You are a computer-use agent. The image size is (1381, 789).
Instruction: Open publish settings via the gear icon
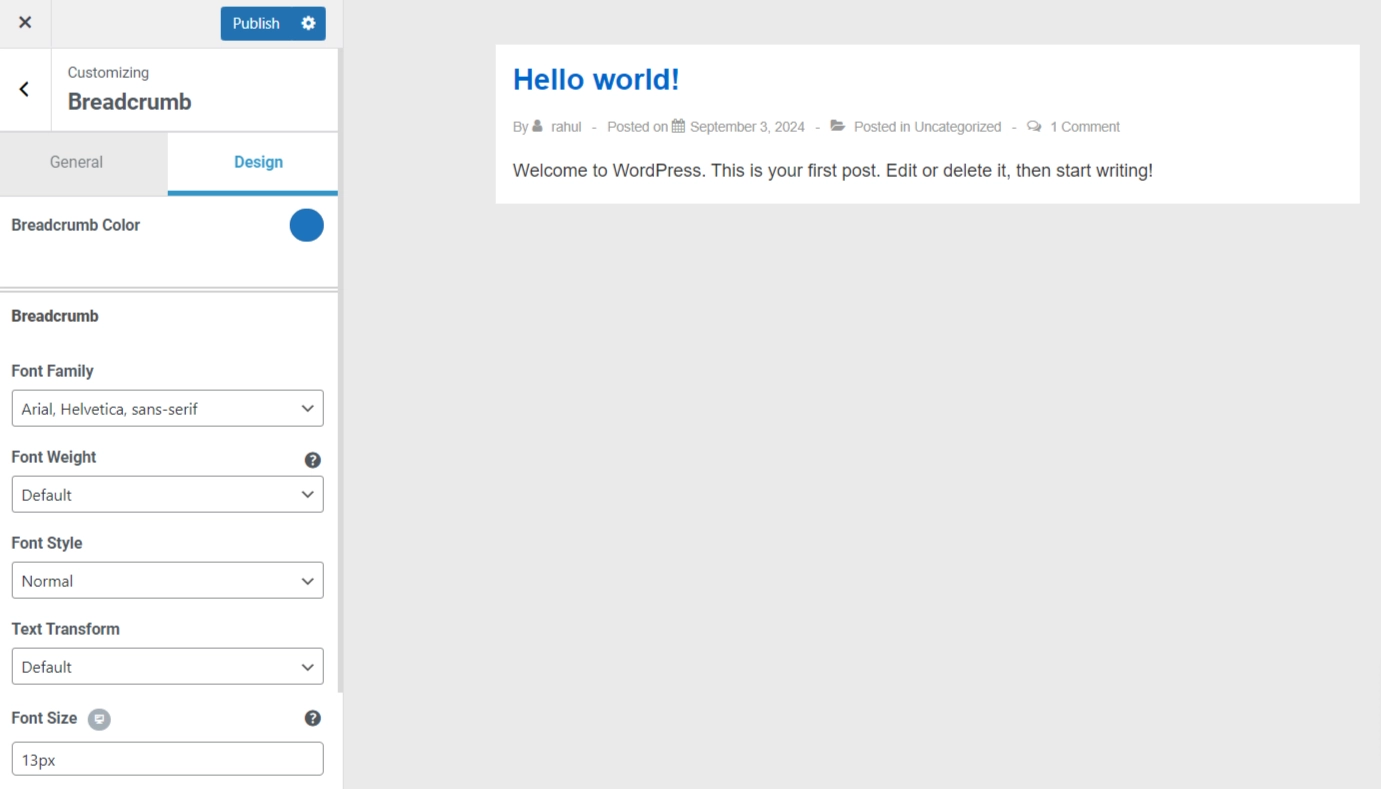click(x=308, y=23)
